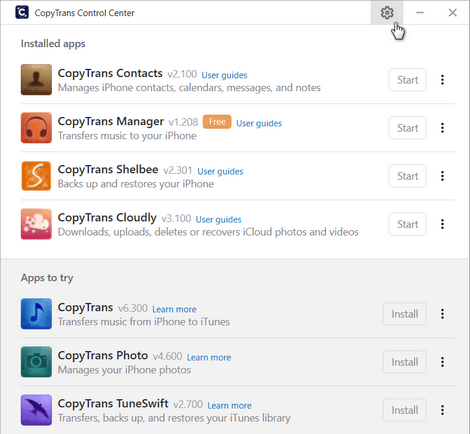Click the CopyTrans TuneSwift bird icon
Screen dimensions: 470x434
pos(36,410)
